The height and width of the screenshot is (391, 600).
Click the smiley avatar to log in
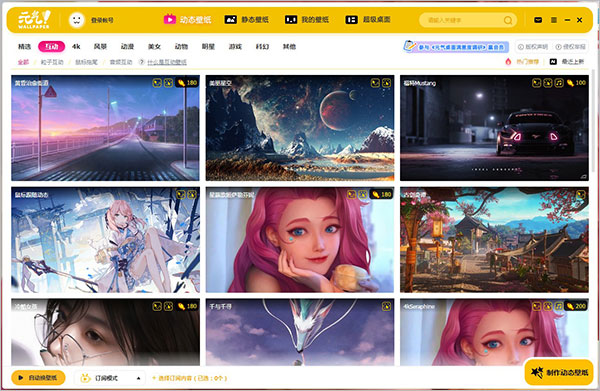tap(77, 20)
